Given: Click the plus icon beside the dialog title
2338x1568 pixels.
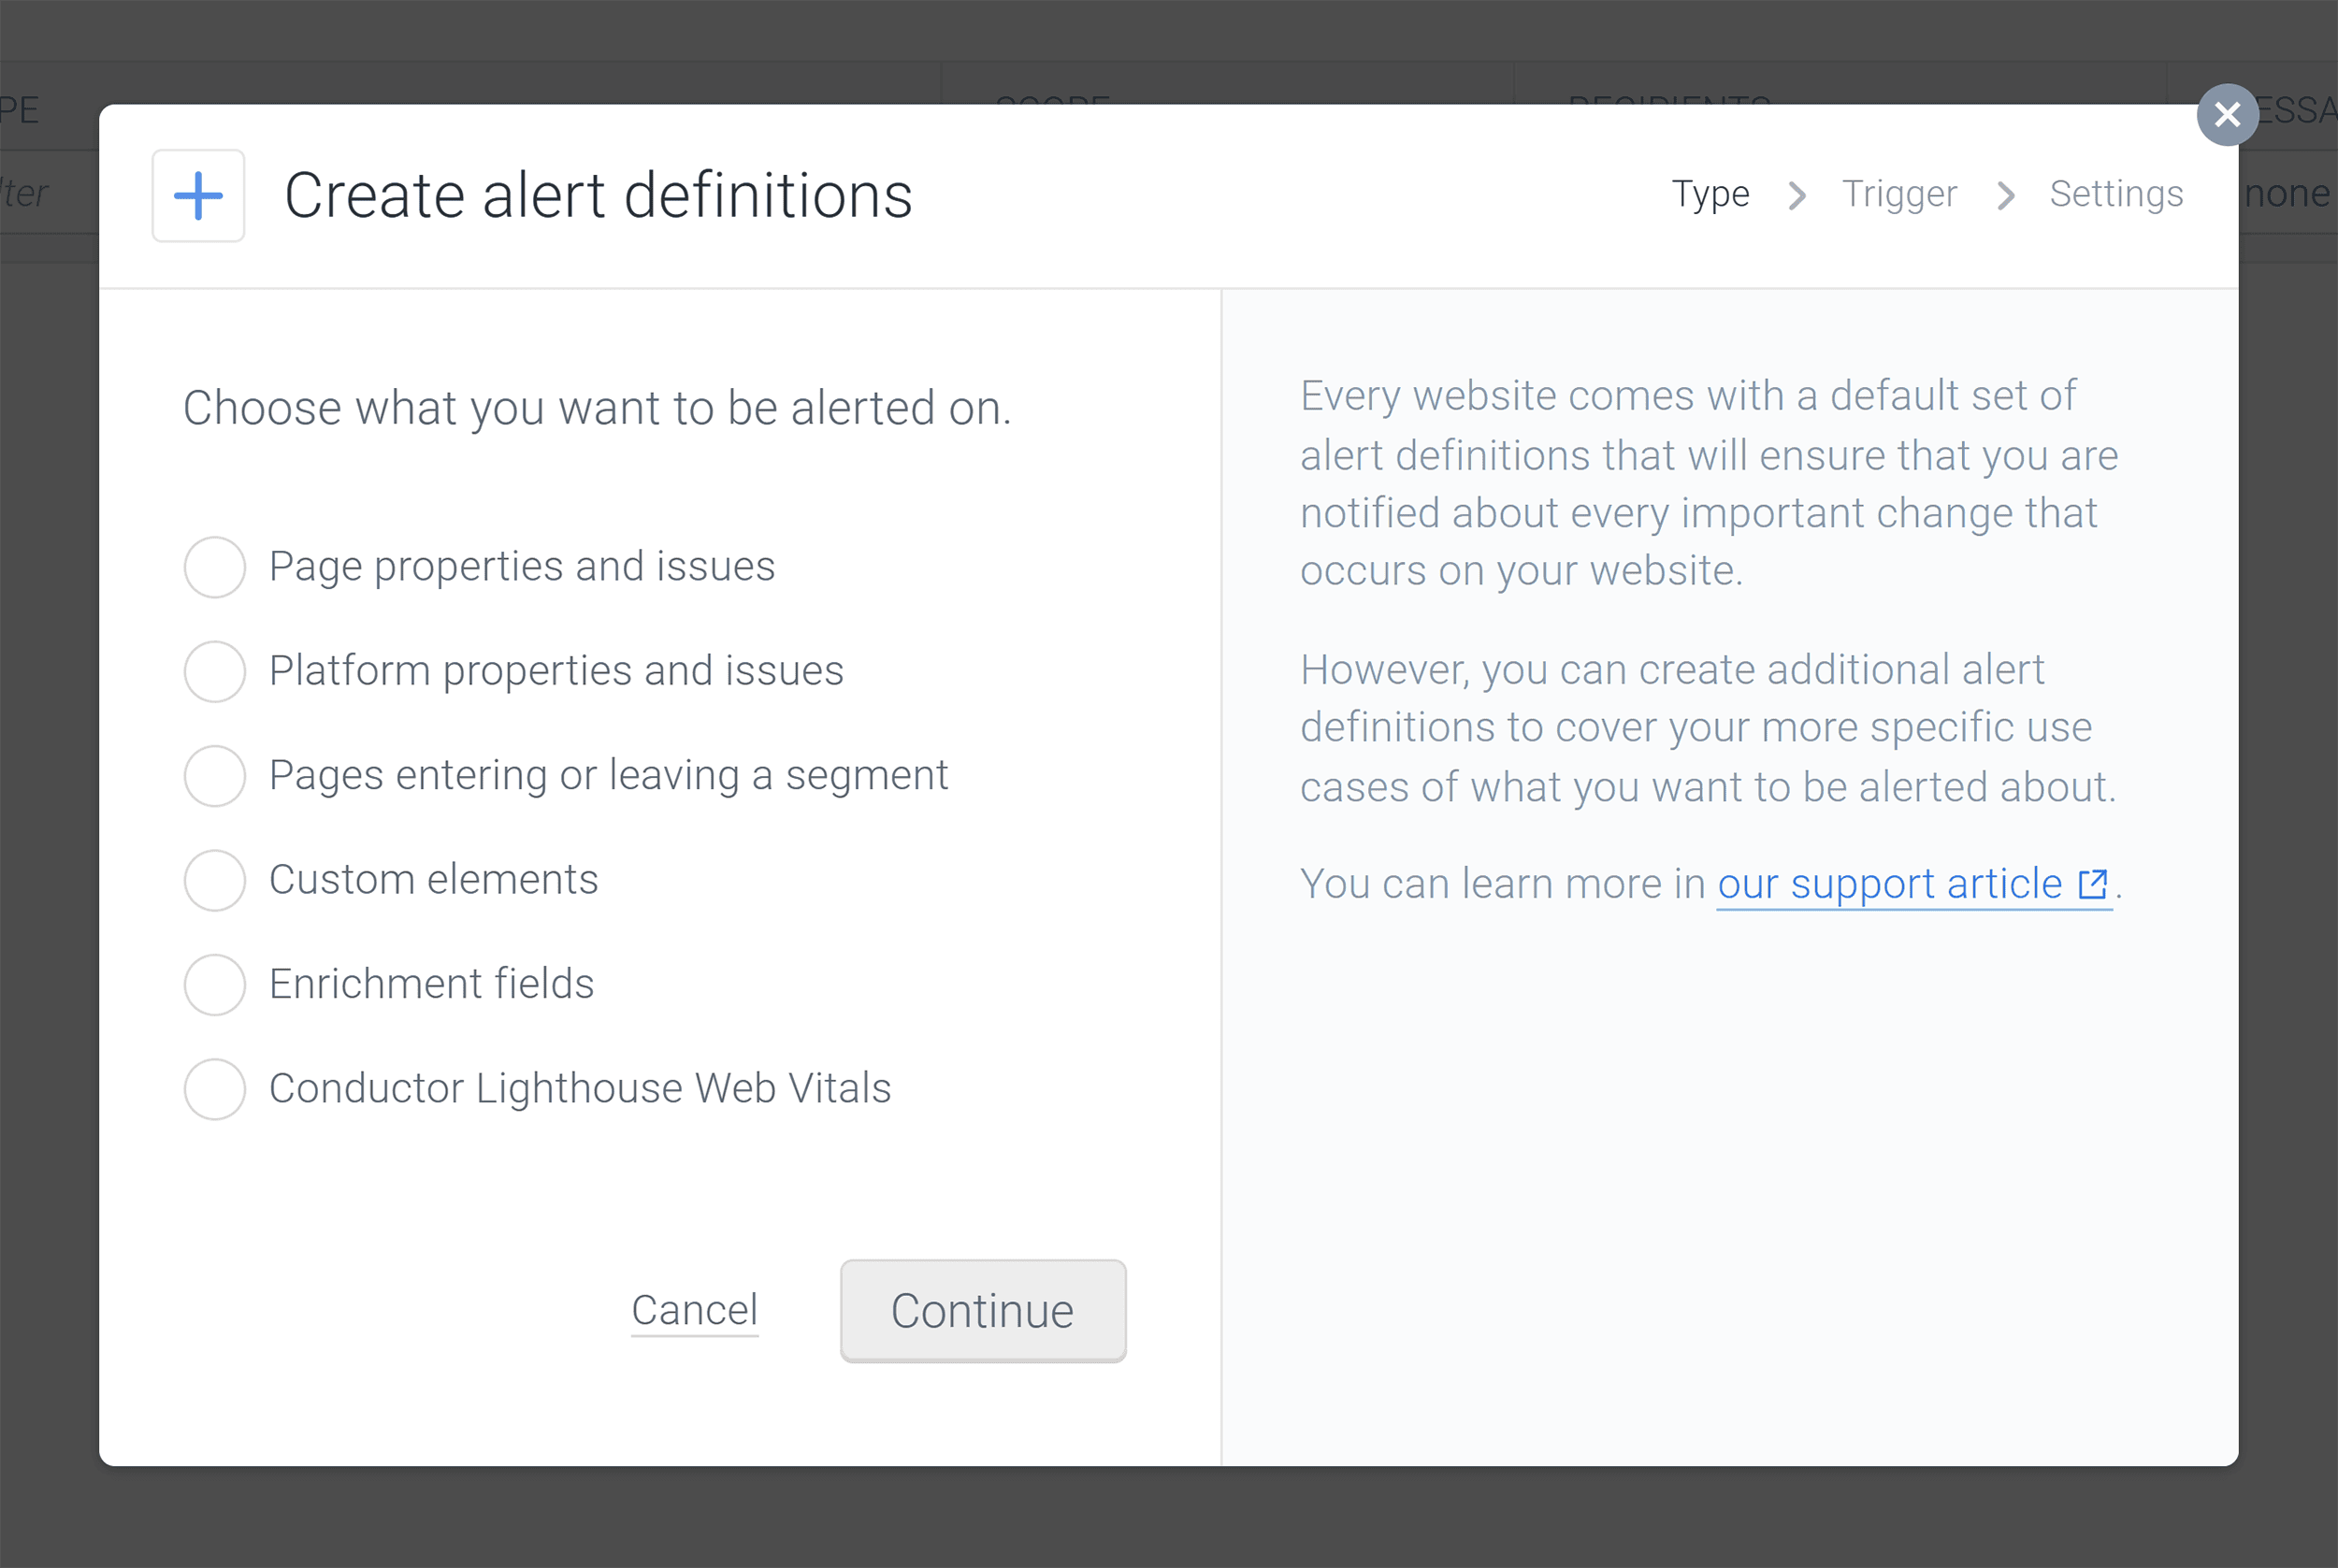Looking at the screenshot, I should click(x=198, y=195).
